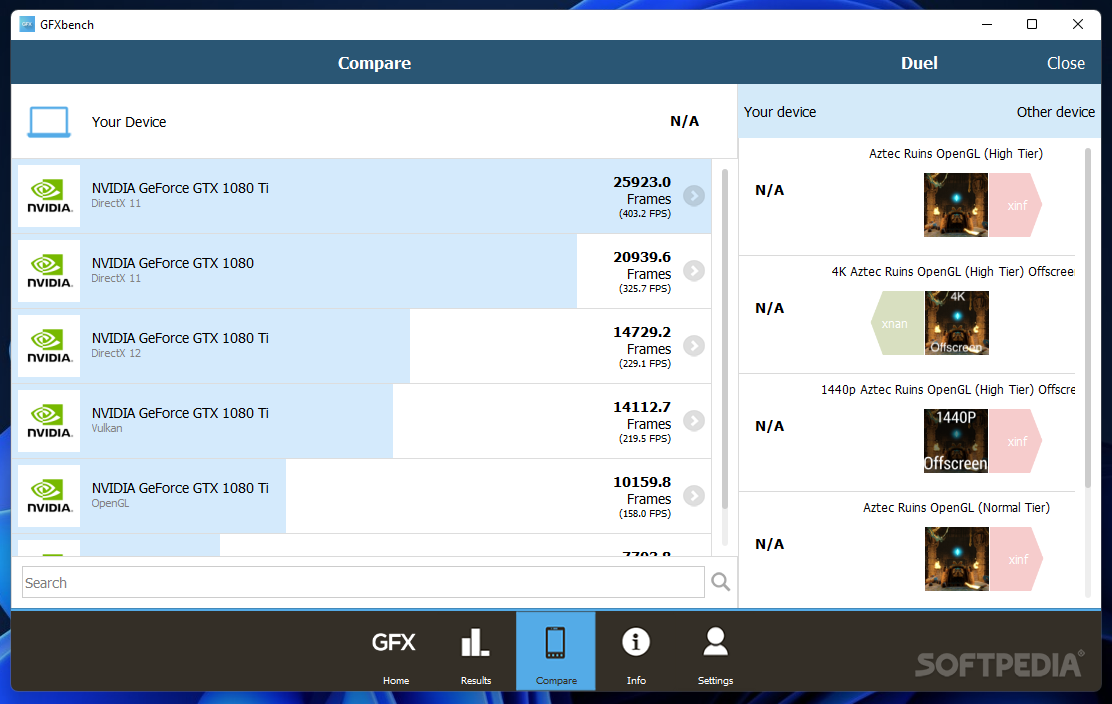Select GTX 1080 Ti DirectX 12 entry name

pyautogui.click(x=180, y=338)
